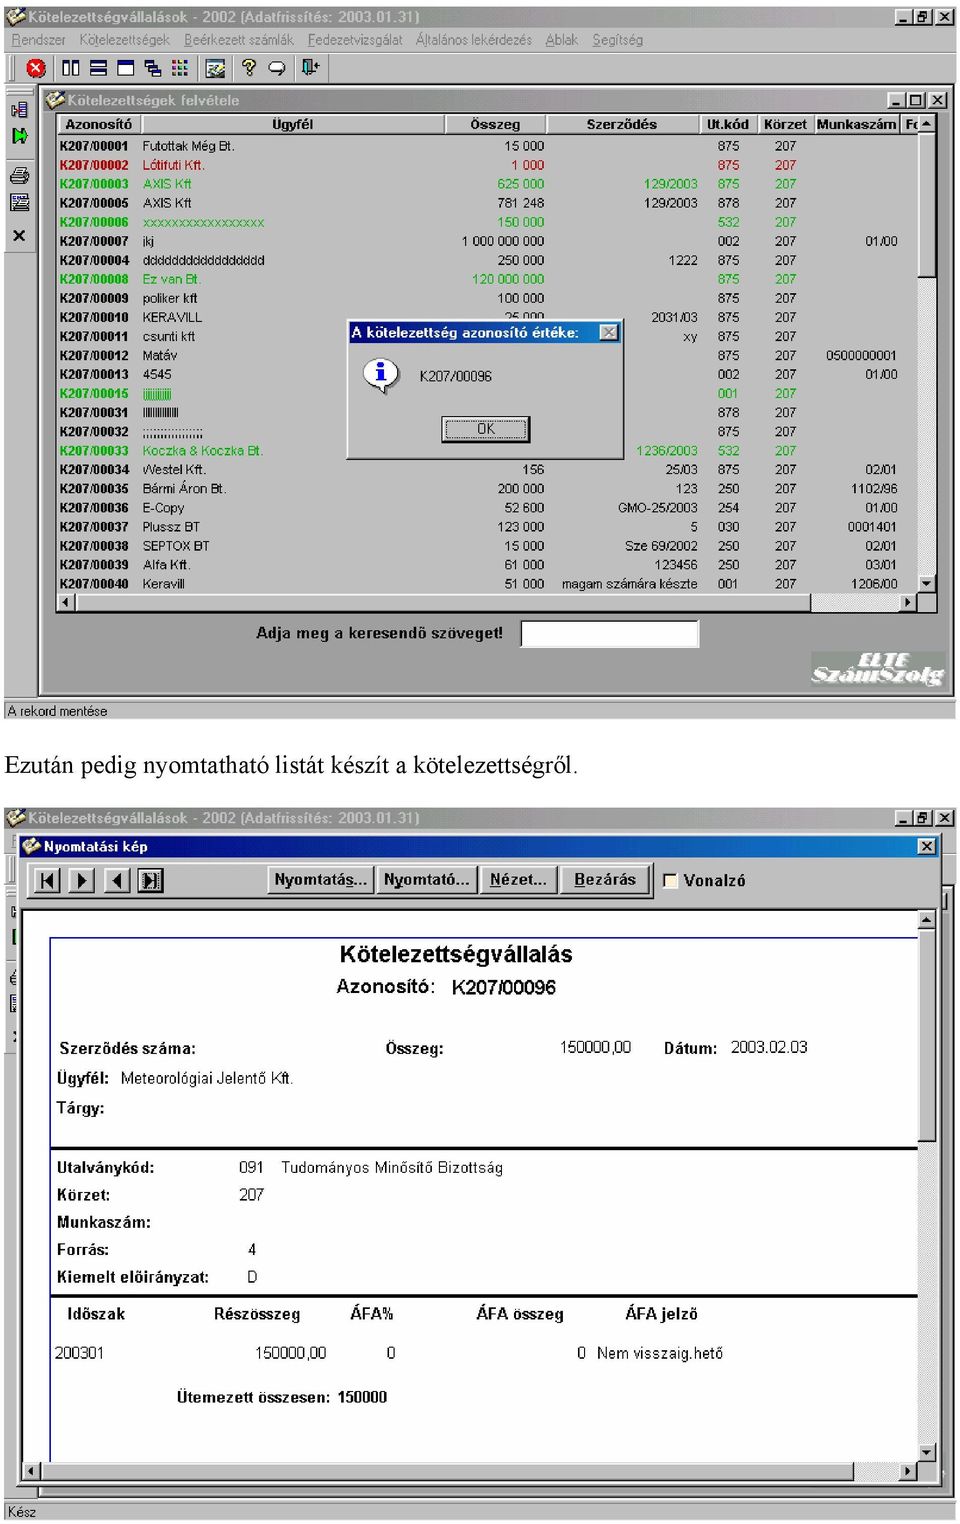Click the Nézet... button
This screenshot has width=960, height=1524.
[x=518, y=880]
